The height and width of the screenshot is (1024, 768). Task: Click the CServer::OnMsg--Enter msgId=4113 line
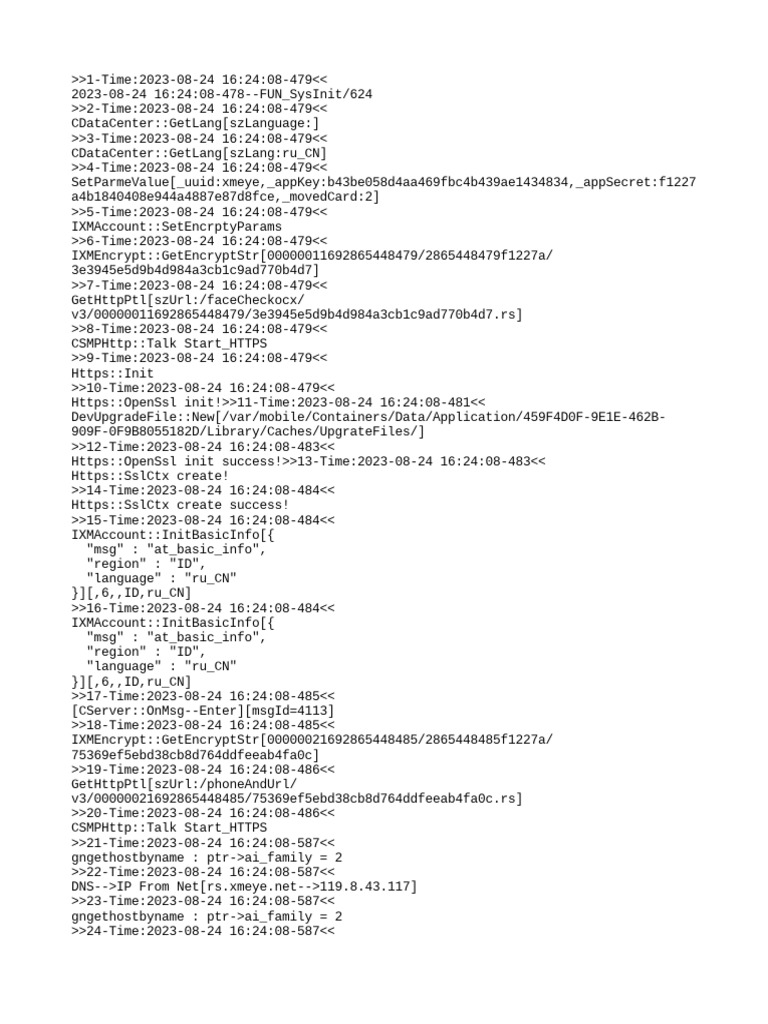pos(202,711)
